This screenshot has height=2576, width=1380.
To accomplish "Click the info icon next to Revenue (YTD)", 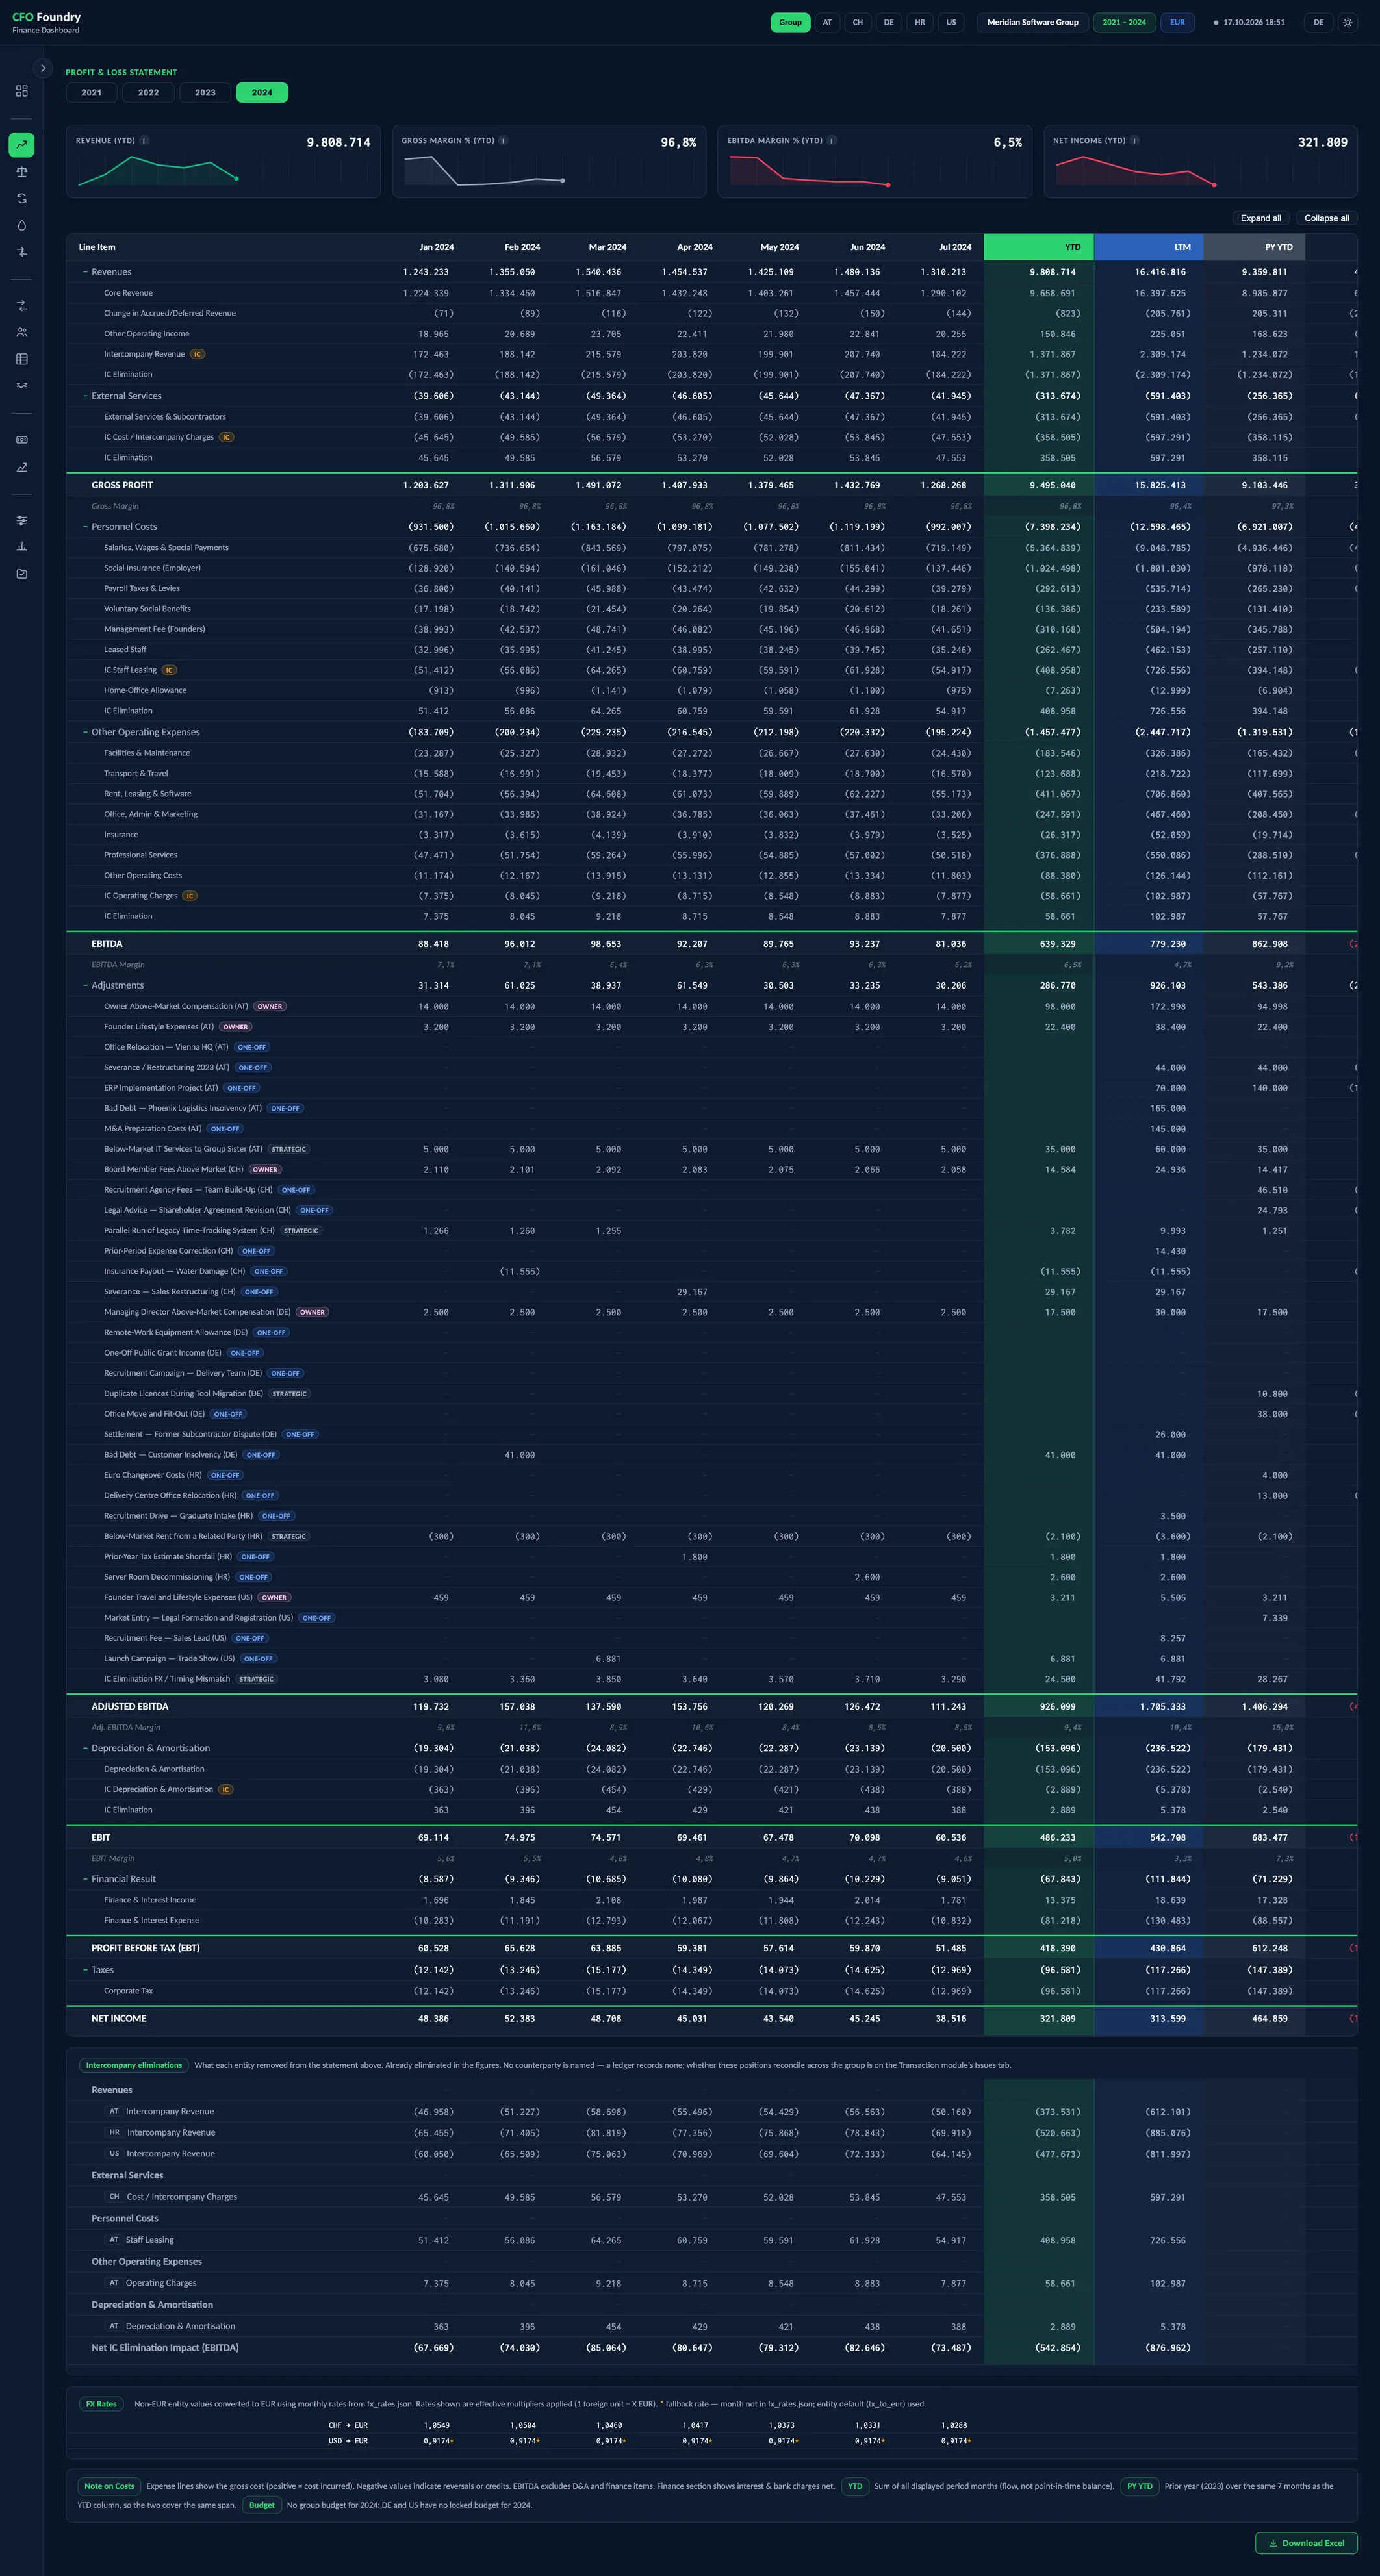I will coord(144,141).
